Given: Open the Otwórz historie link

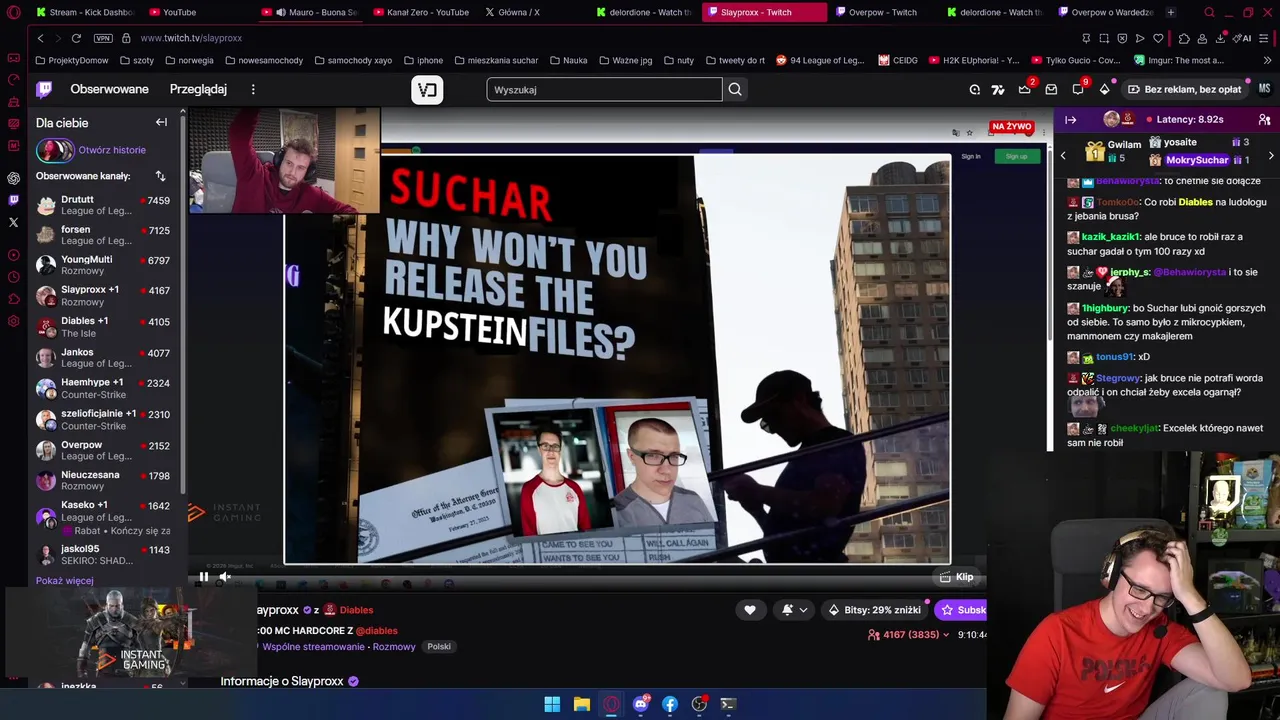Looking at the screenshot, I should [x=112, y=150].
